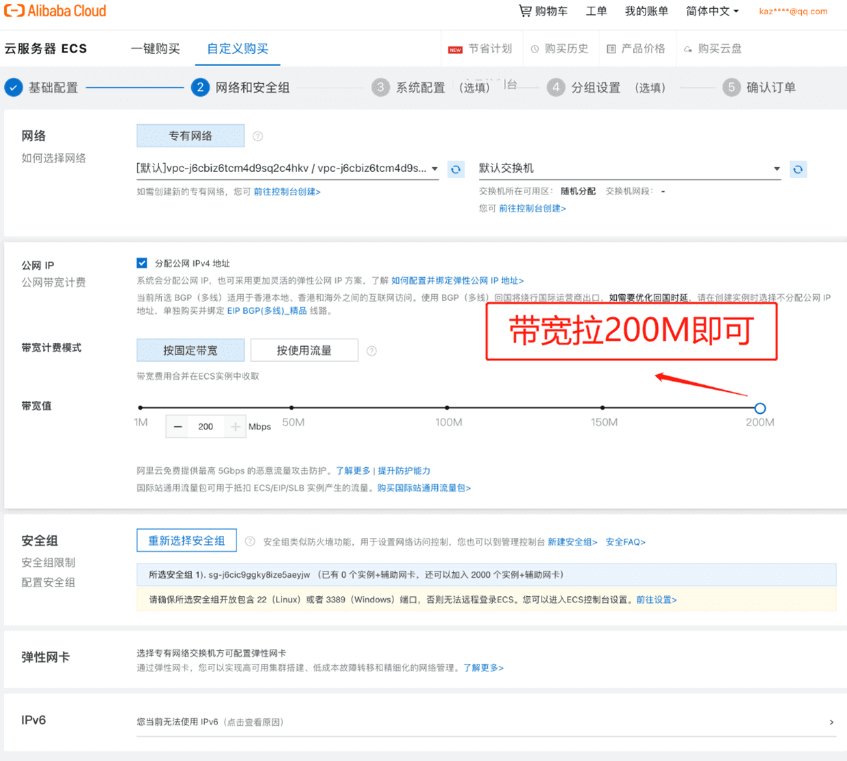
Task: Open the 简体中文 language dropdown
Action: (712, 11)
